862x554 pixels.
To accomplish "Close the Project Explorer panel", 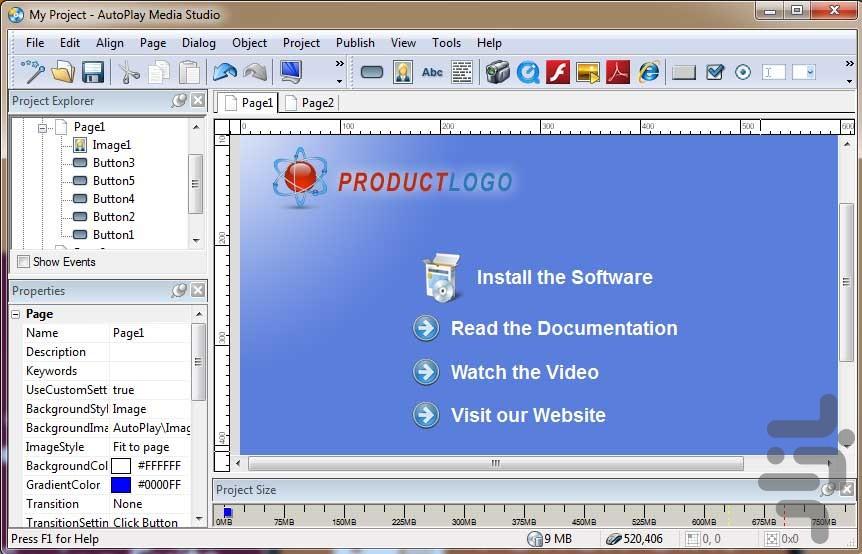I will (198, 101).
